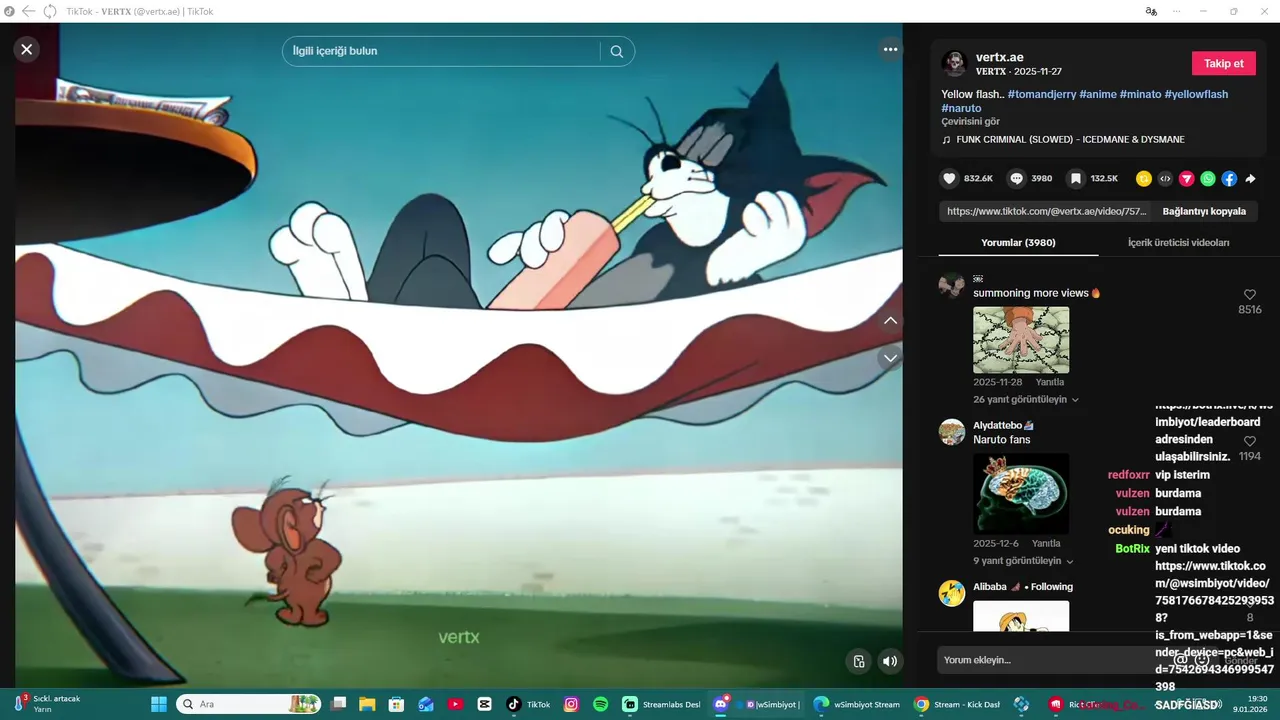Click the translate icon in title bar

(1151, 11)
